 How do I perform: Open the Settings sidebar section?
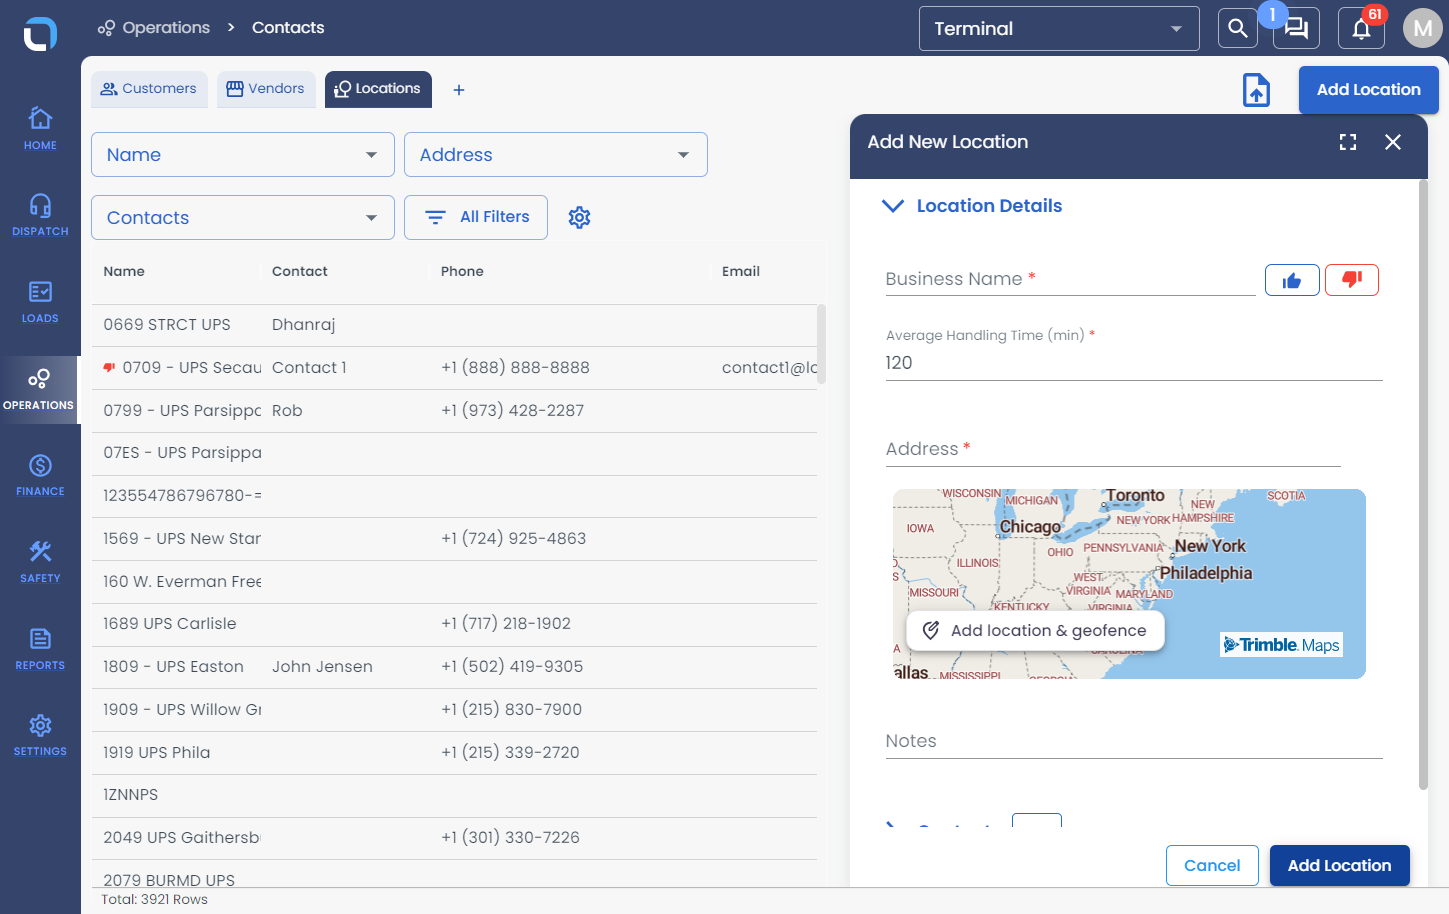coord(40,735)
